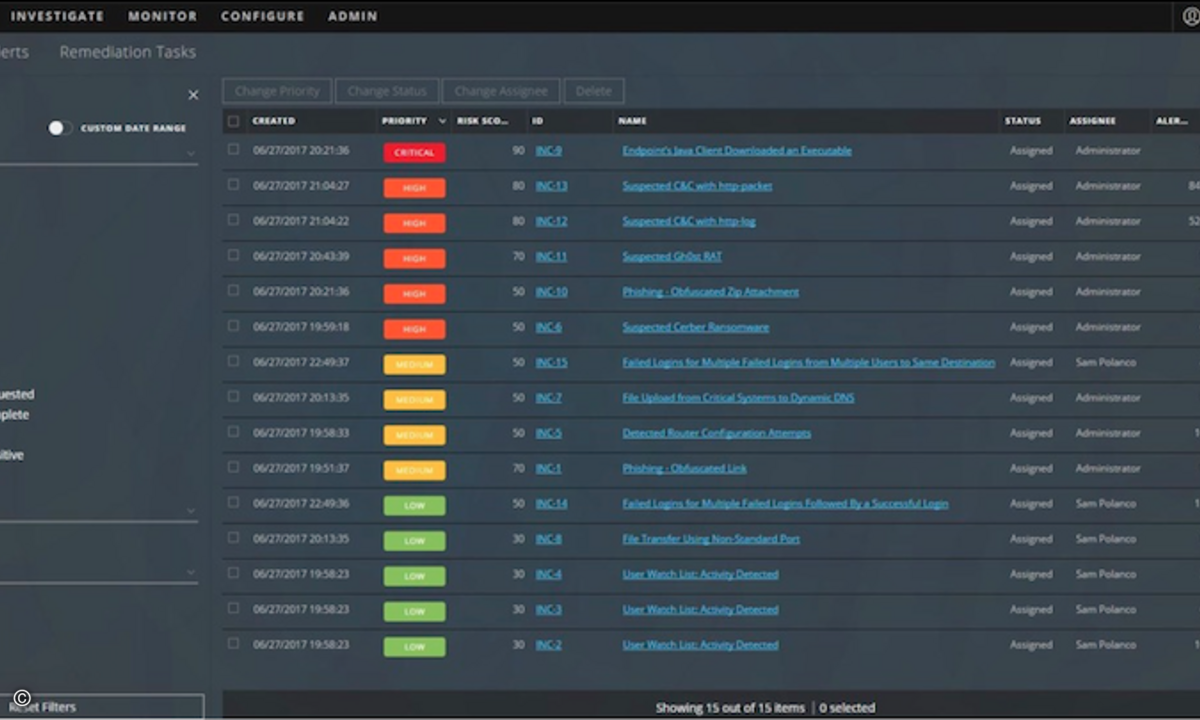Expand the dropdown below Custom Date Range
Screen dimensions: 1200x720
pyautogui.click(x=191, y=154)
